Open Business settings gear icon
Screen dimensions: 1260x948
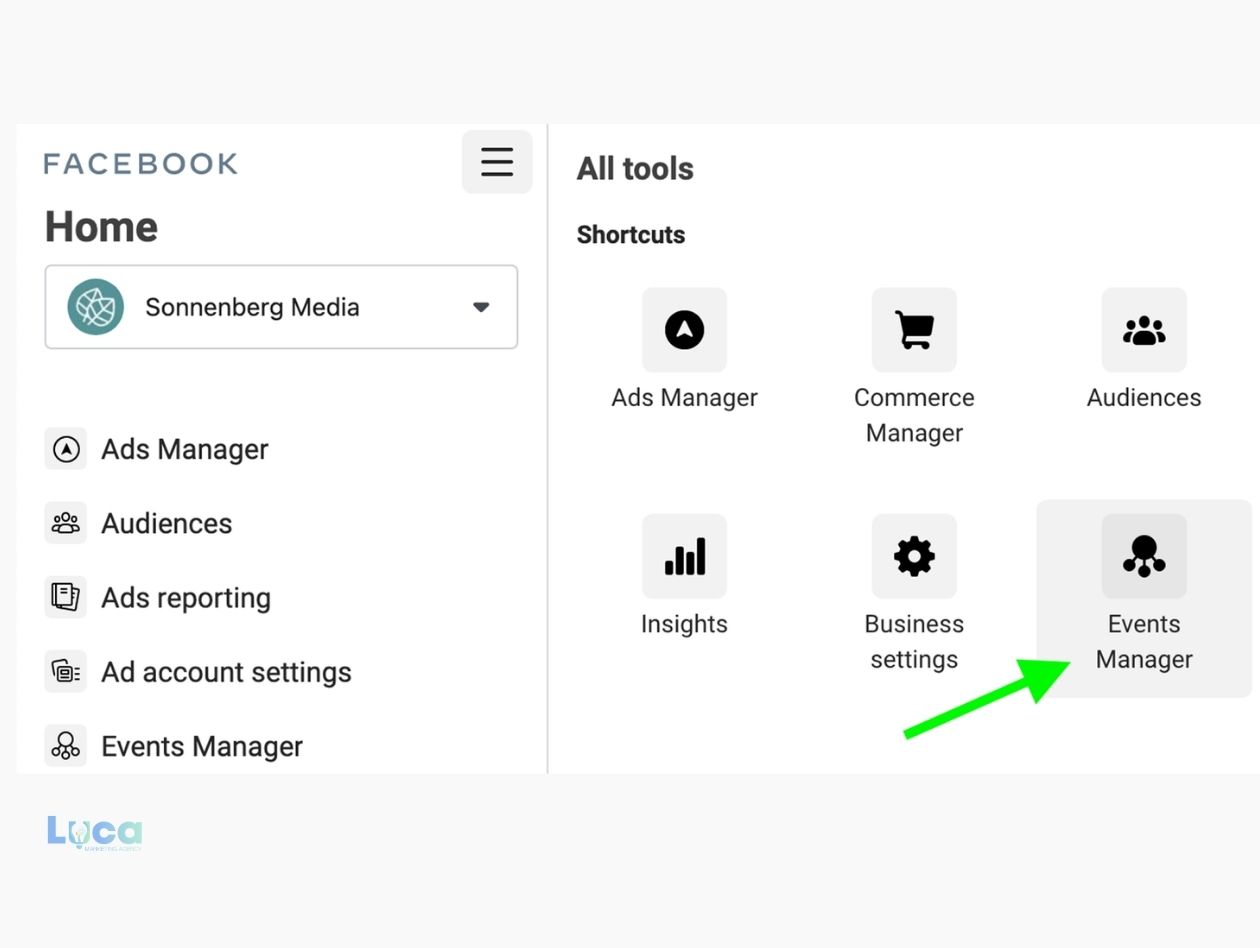click(x=914, y=556)
